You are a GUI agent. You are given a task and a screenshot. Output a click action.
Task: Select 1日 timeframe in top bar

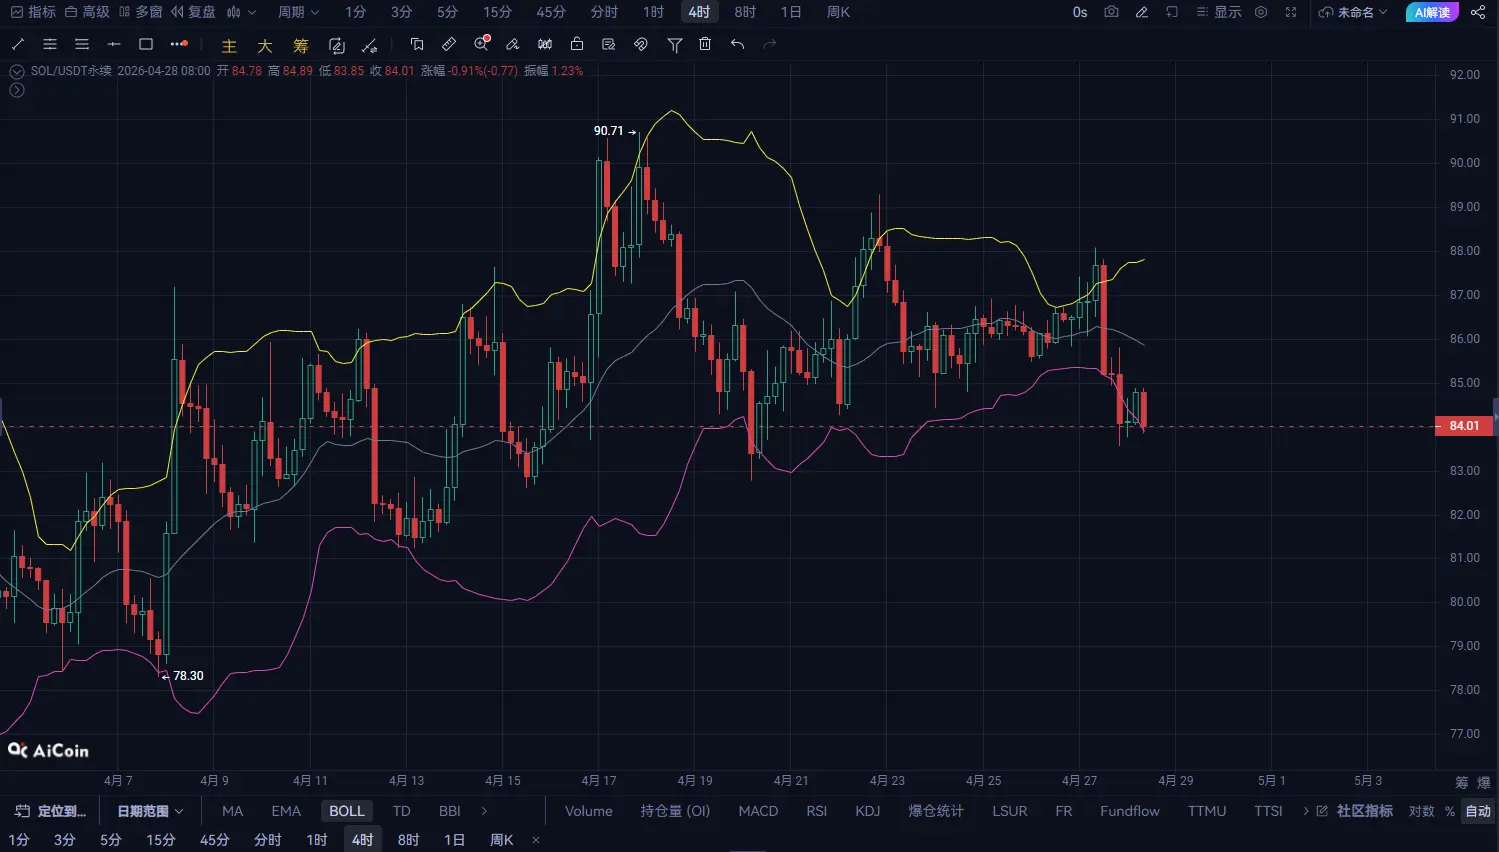tap(791, 12)
